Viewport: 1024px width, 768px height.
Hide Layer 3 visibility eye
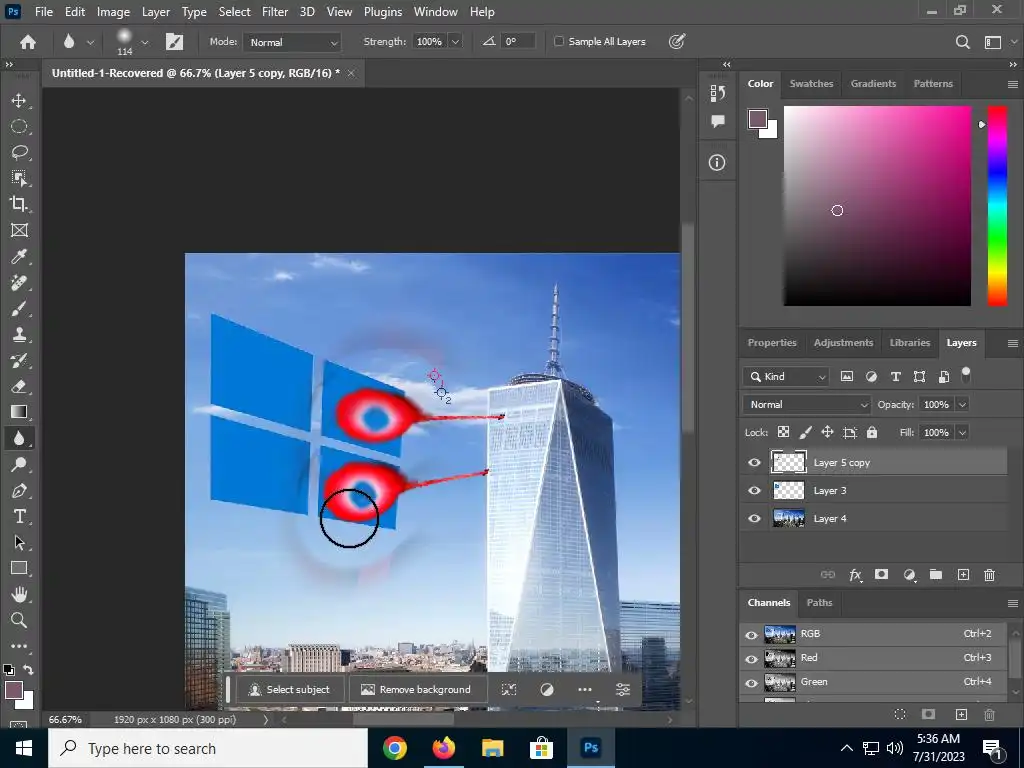click(754, 490)
